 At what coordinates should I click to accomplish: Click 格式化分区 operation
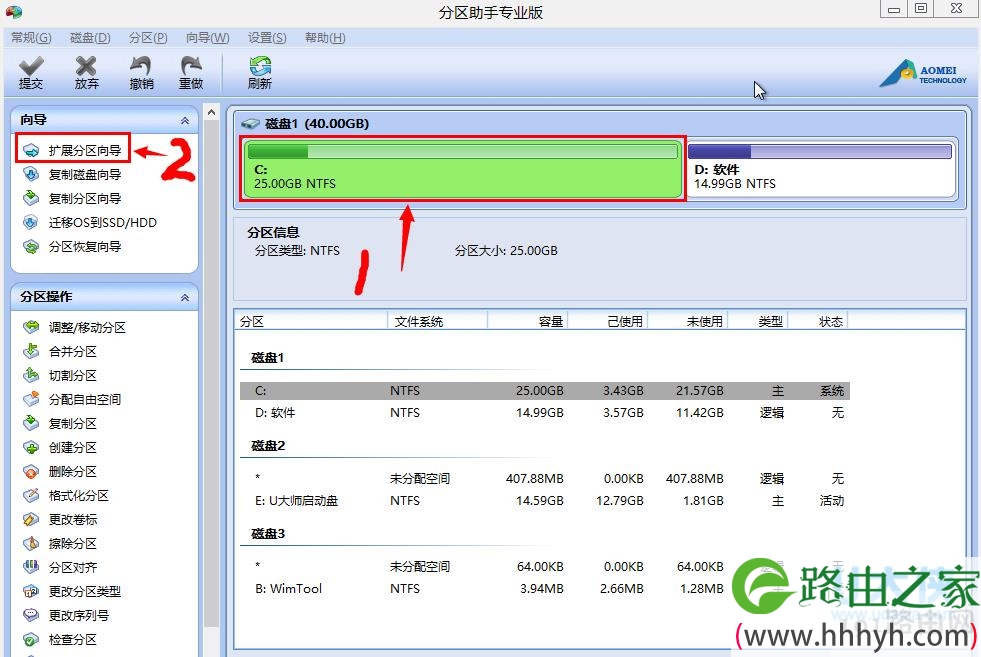79,496
